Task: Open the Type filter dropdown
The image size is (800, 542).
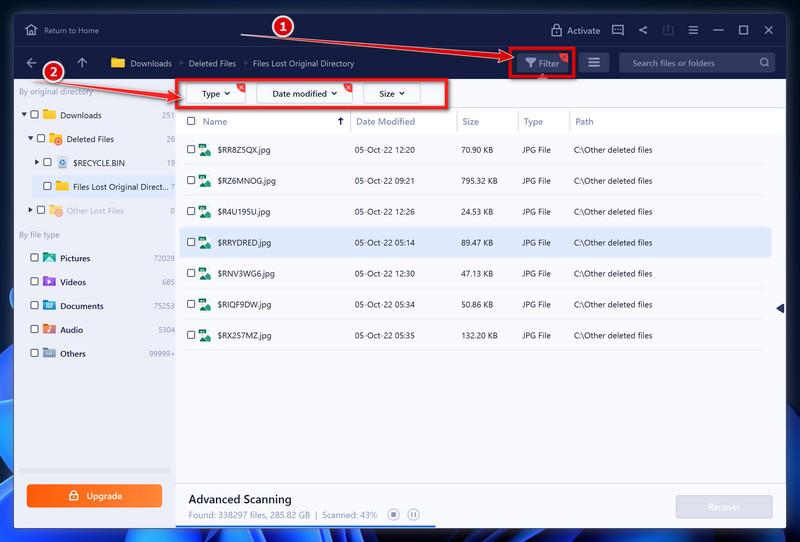Action: click(x=216, y=94)
